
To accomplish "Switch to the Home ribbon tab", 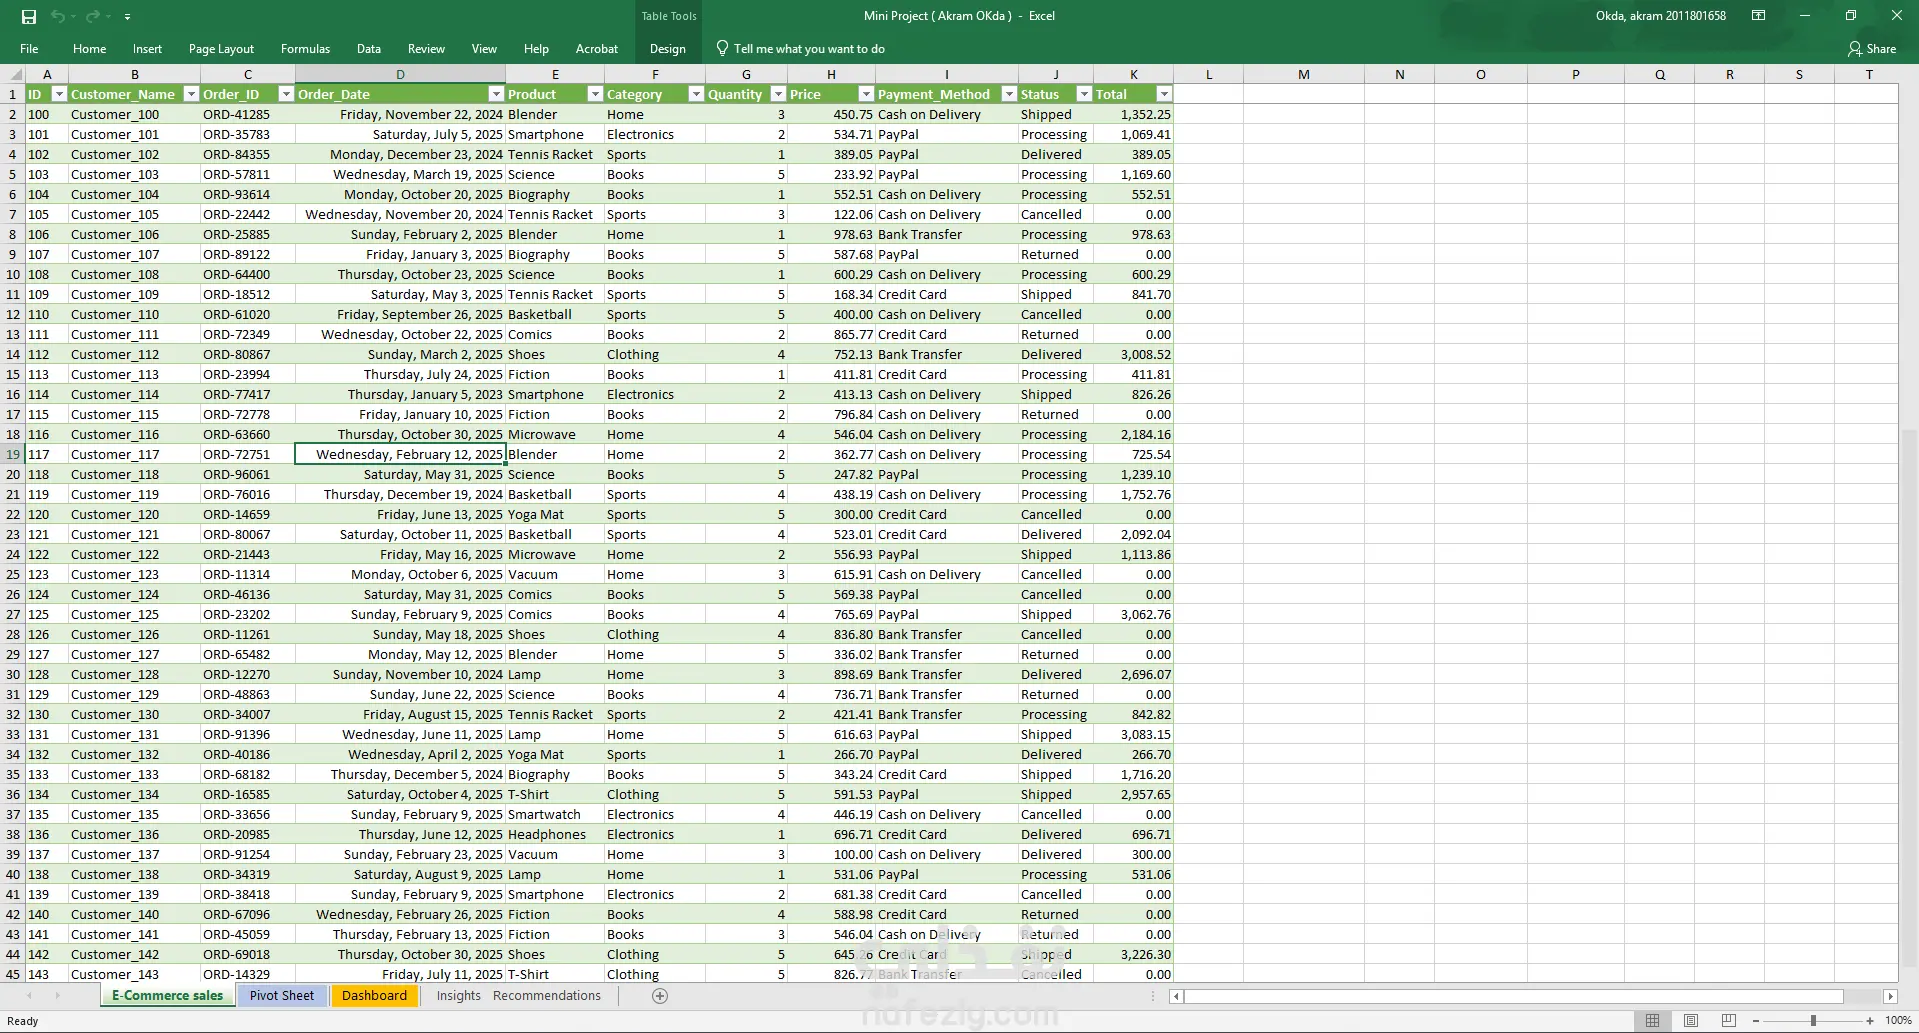I will coord(89,48).
